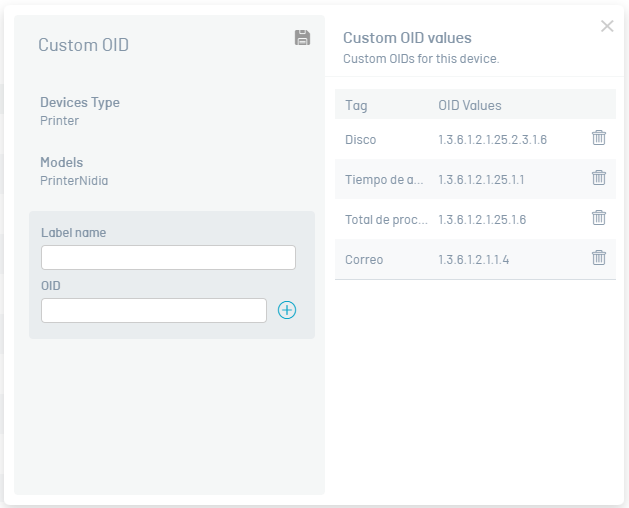Click the PrinterNidia model name
The image size is (629, 508).
pyautogui.click(x=74, y=181)
